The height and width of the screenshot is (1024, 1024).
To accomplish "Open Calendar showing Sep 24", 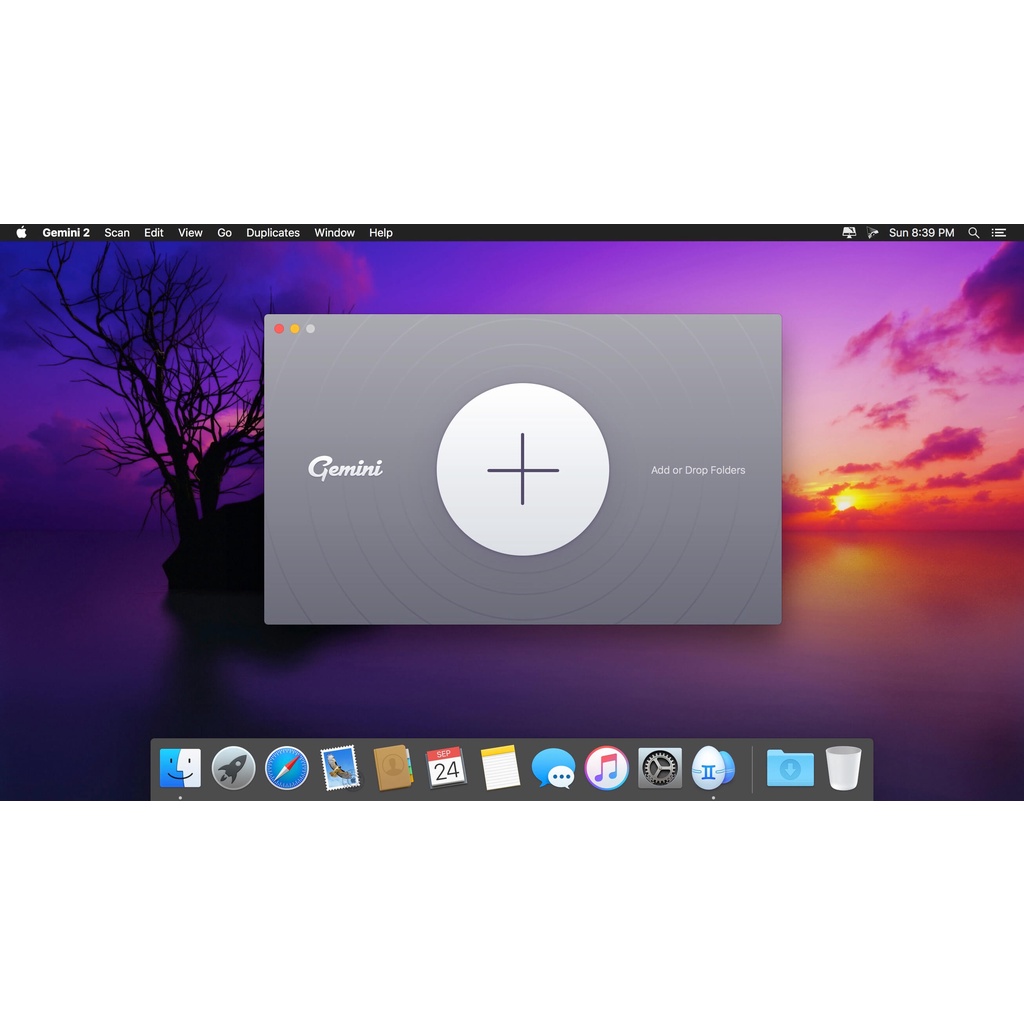I will click(446, 768).
